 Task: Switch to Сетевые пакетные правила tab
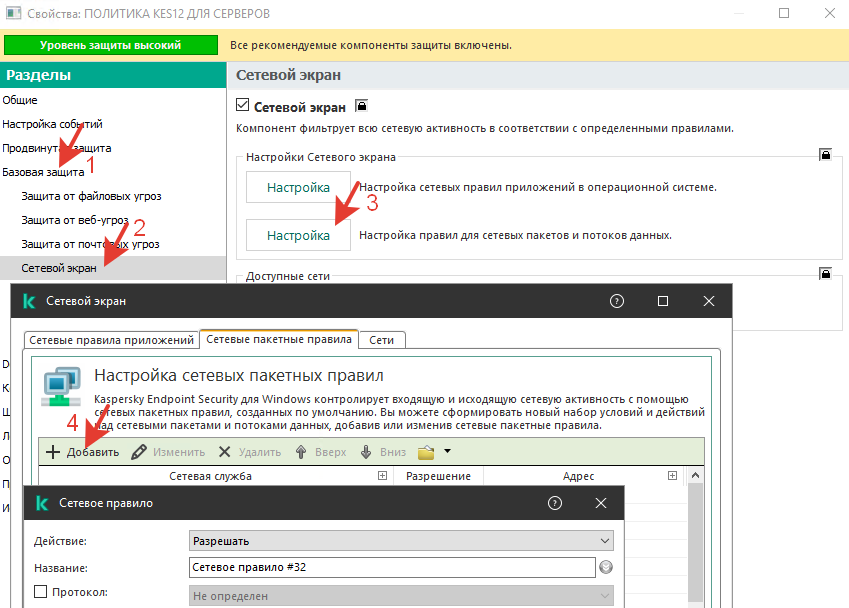tap(279, 339)
